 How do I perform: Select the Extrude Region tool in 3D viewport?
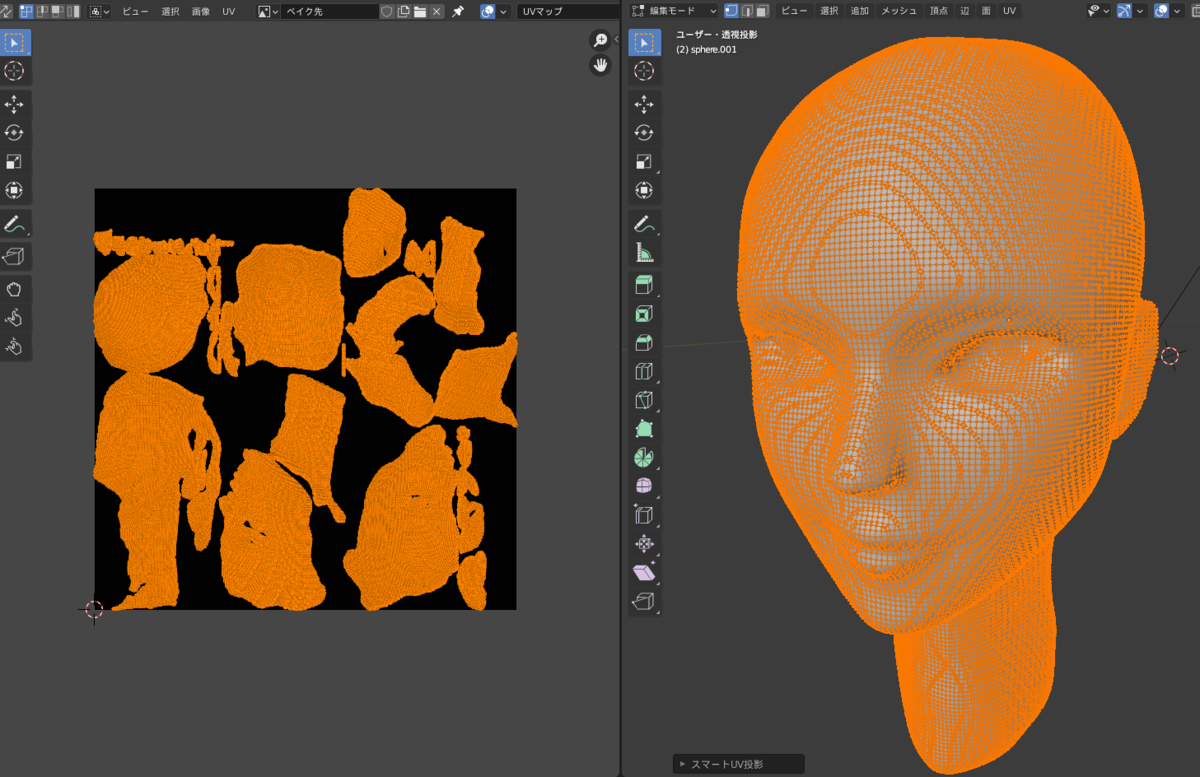tap(644, 284)
